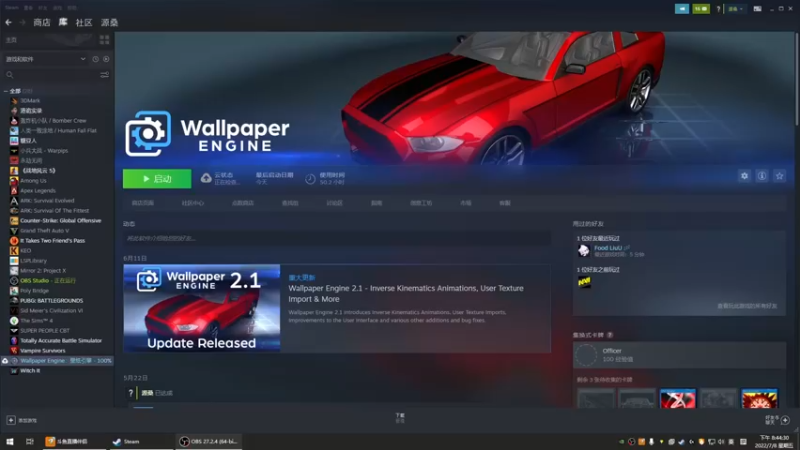Open the 'Officer' badge progress card
This screenshot has width=800, height=450.
pyautogui.click(x=679, y=355)
